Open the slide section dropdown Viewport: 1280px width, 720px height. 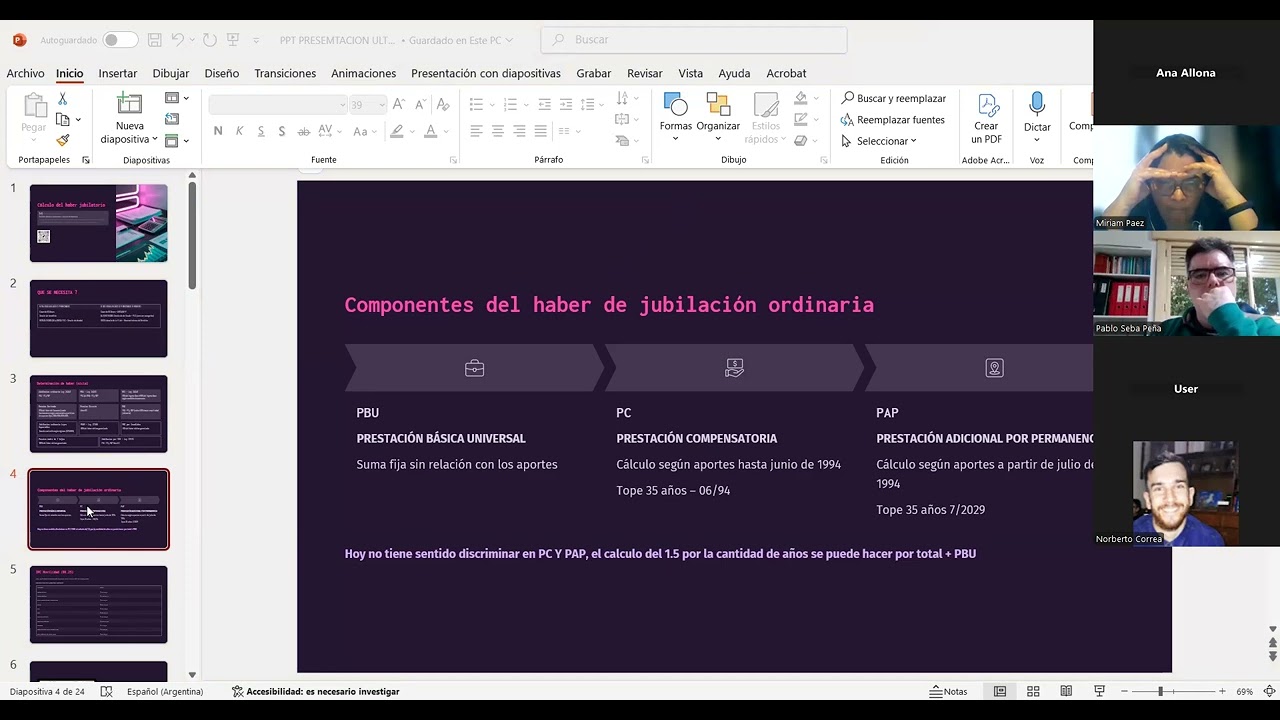point(176,141)
